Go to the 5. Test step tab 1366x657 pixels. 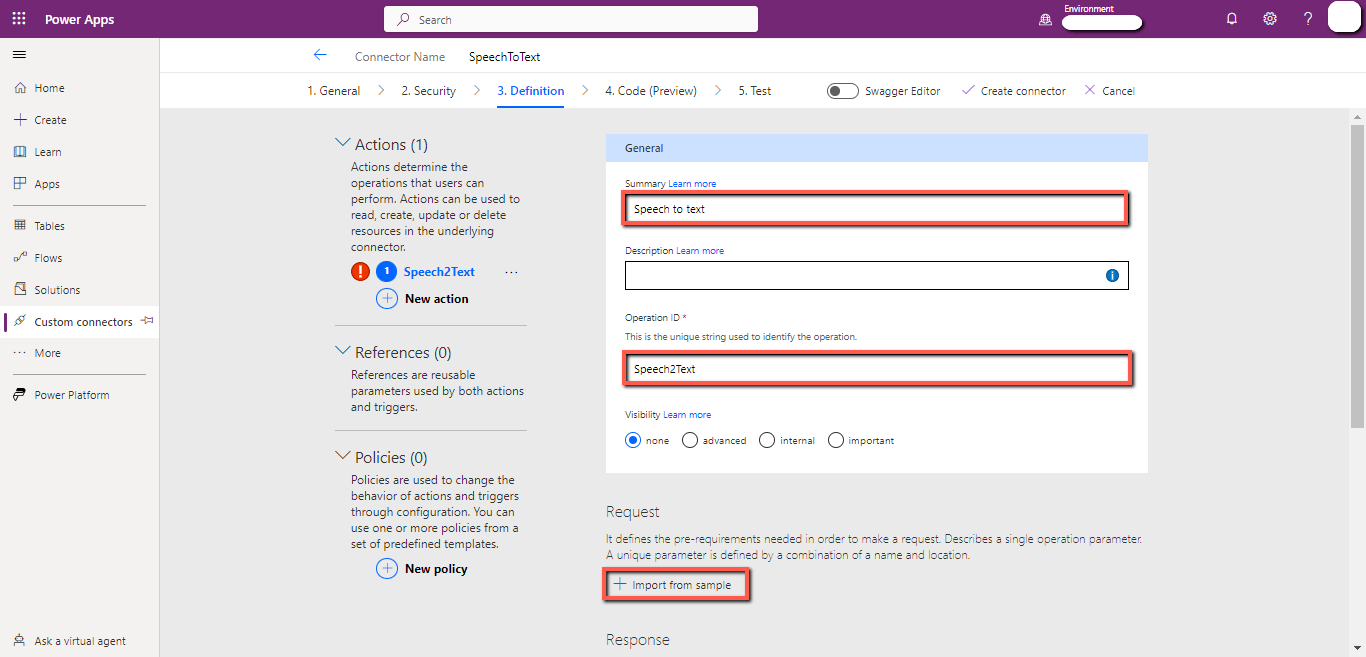pyautogui.click(x=755, y=91)
